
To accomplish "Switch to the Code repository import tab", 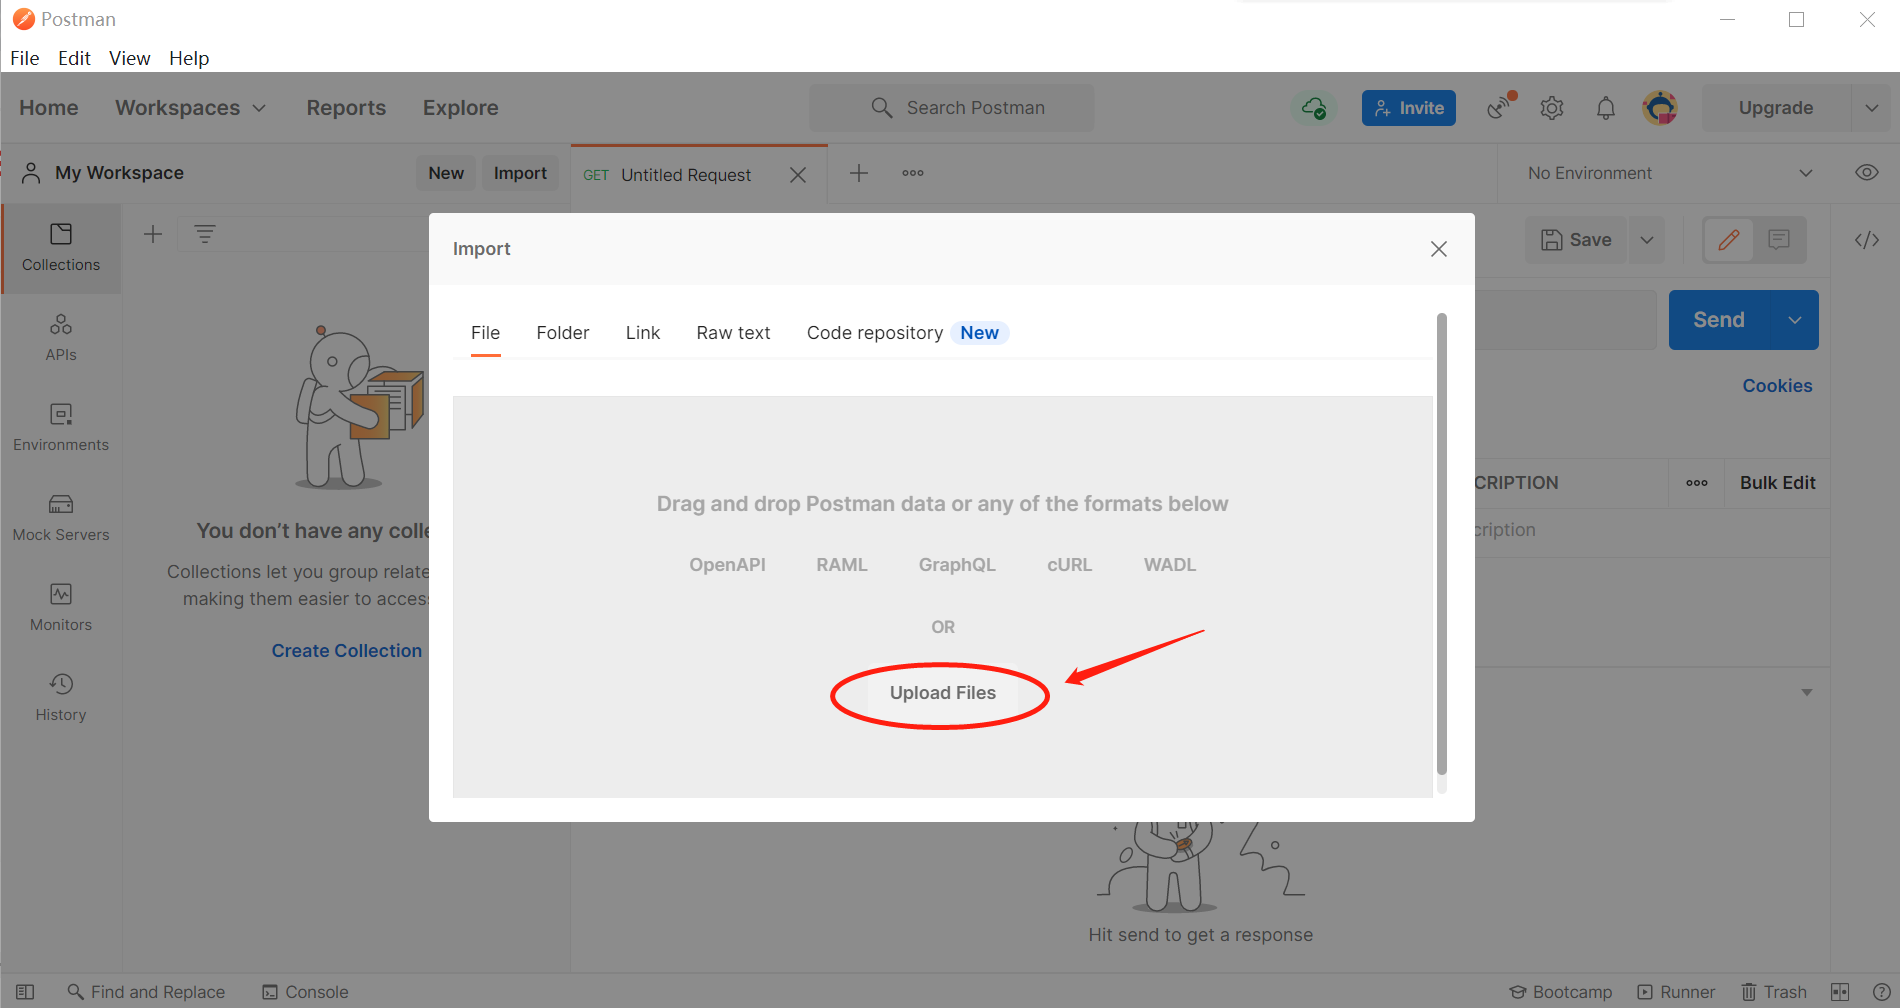I will pyautogui.click(x=875, y=332).
